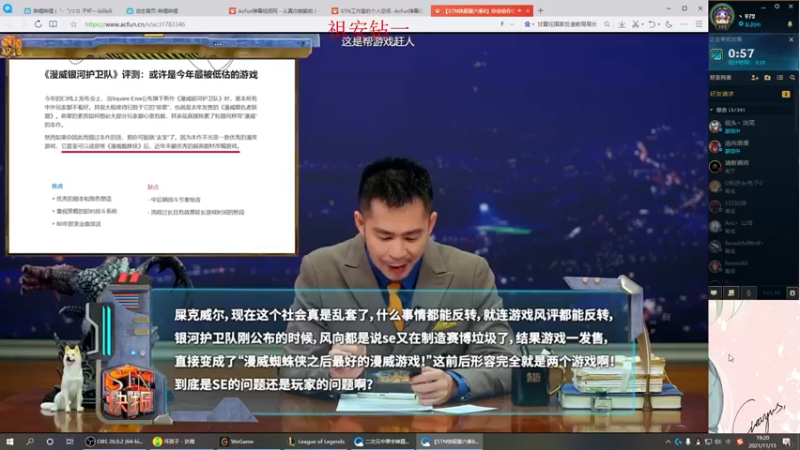Open the three-dot more tools menu
This screenshot has width=800, height=450.
coord(684,24)
